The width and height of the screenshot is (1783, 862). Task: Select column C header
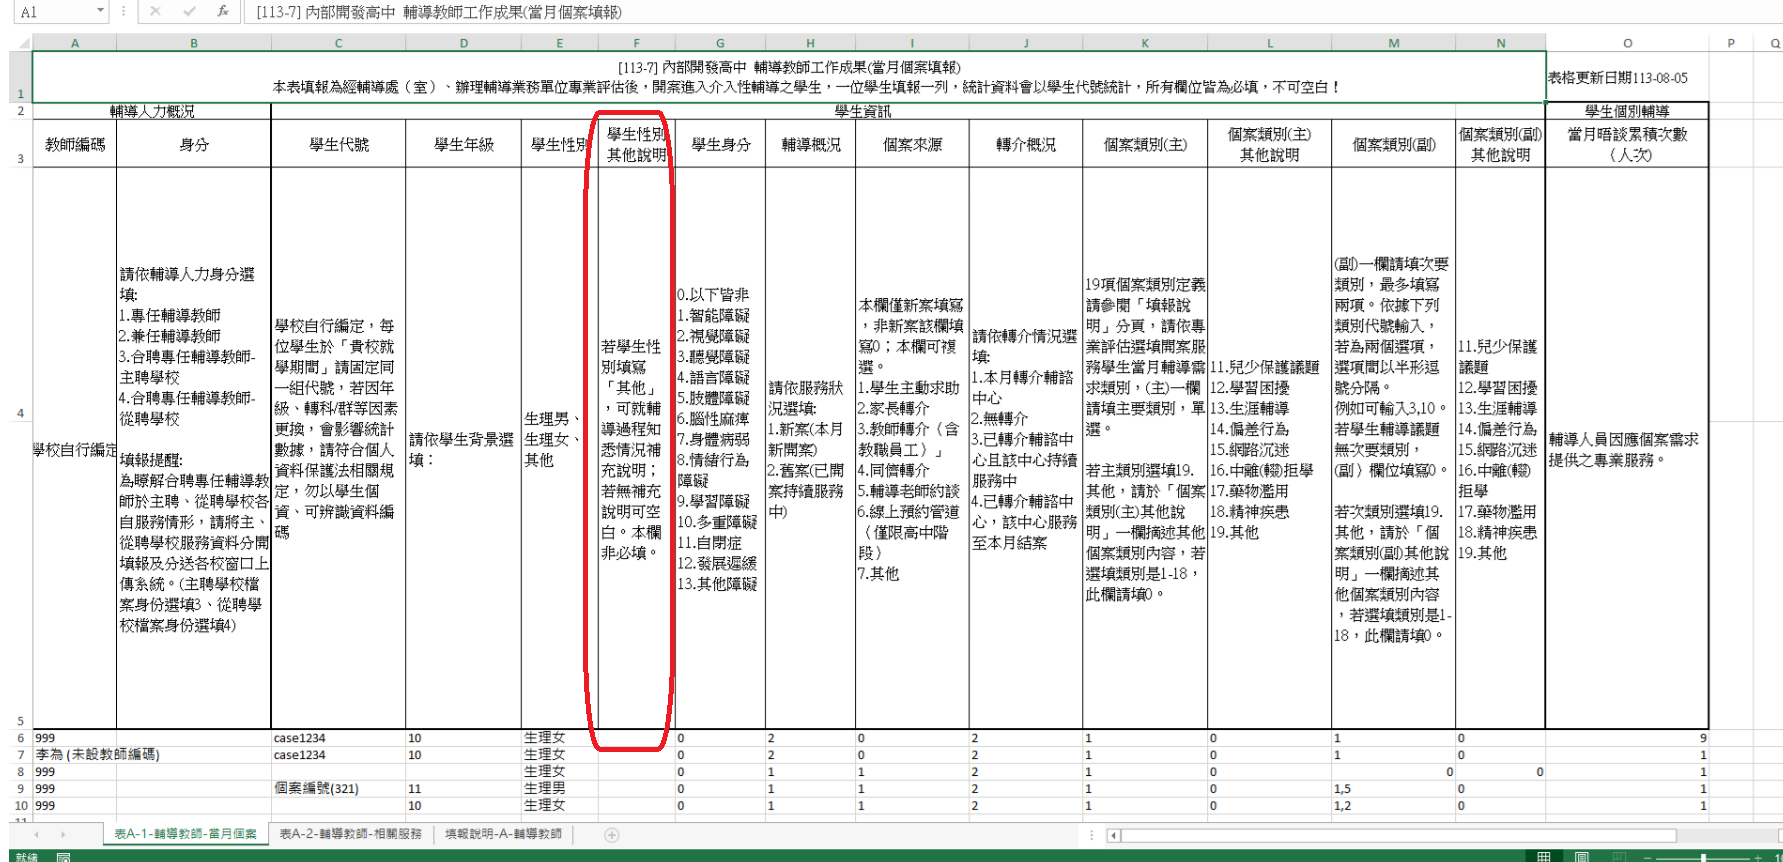tap(338, 43)
